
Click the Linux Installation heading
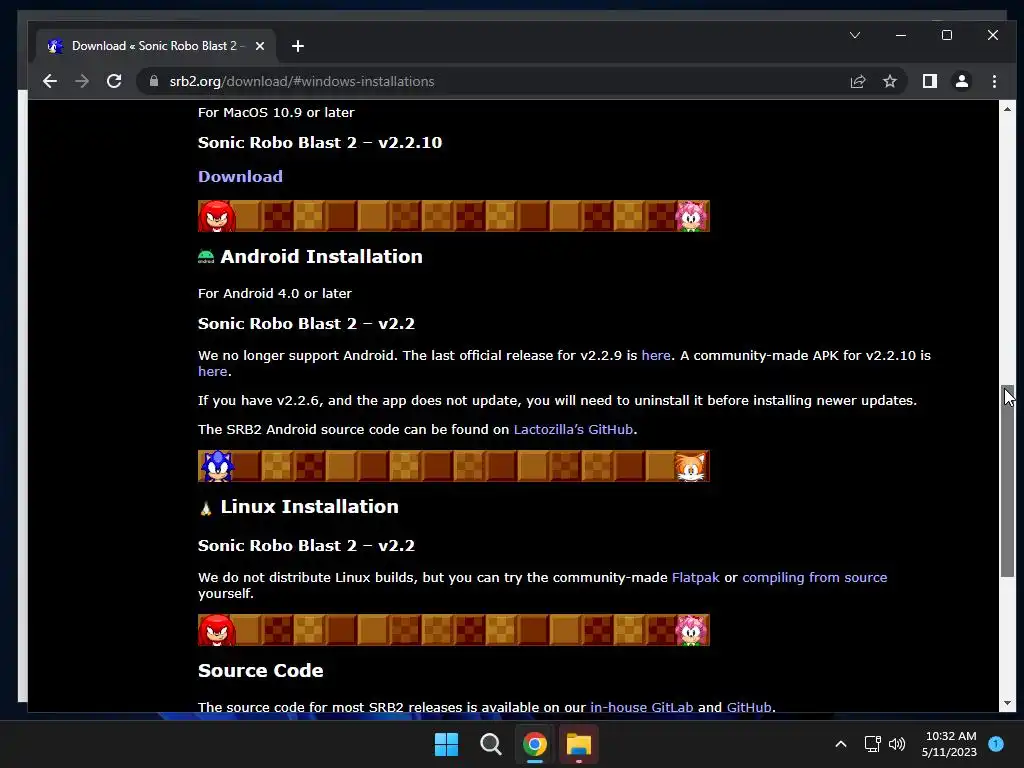pos(310,507)
